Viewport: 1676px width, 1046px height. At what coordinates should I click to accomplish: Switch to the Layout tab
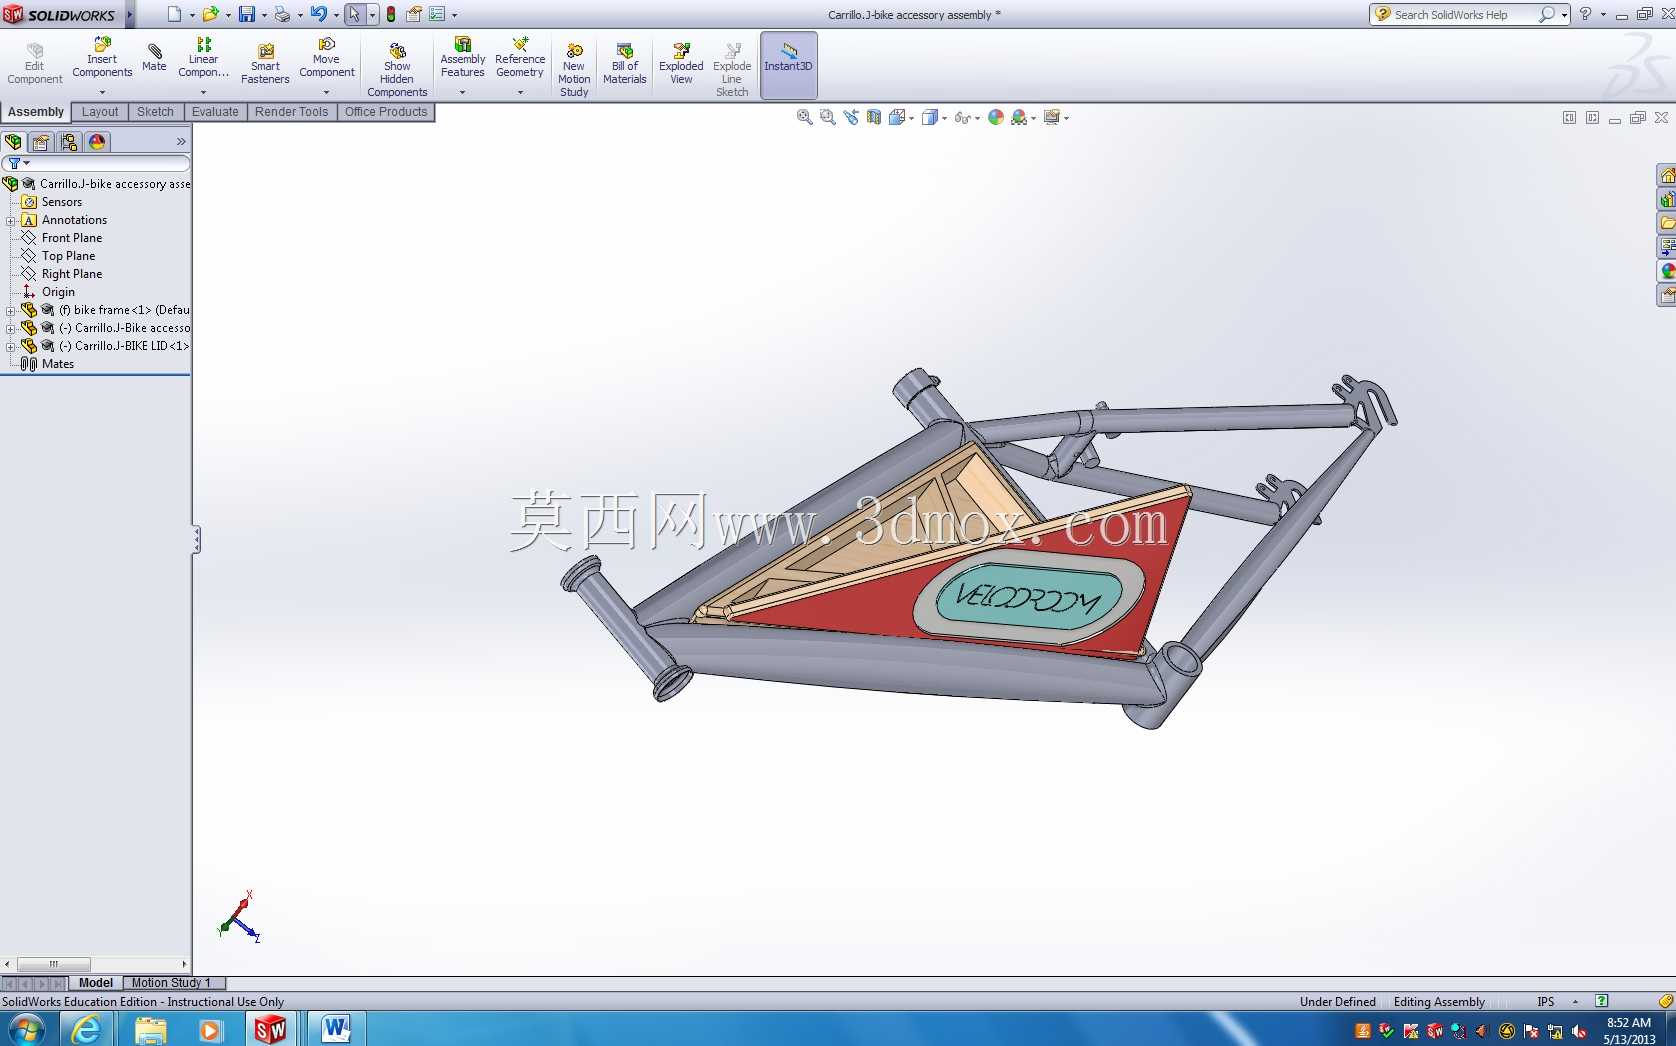(100, 112)
